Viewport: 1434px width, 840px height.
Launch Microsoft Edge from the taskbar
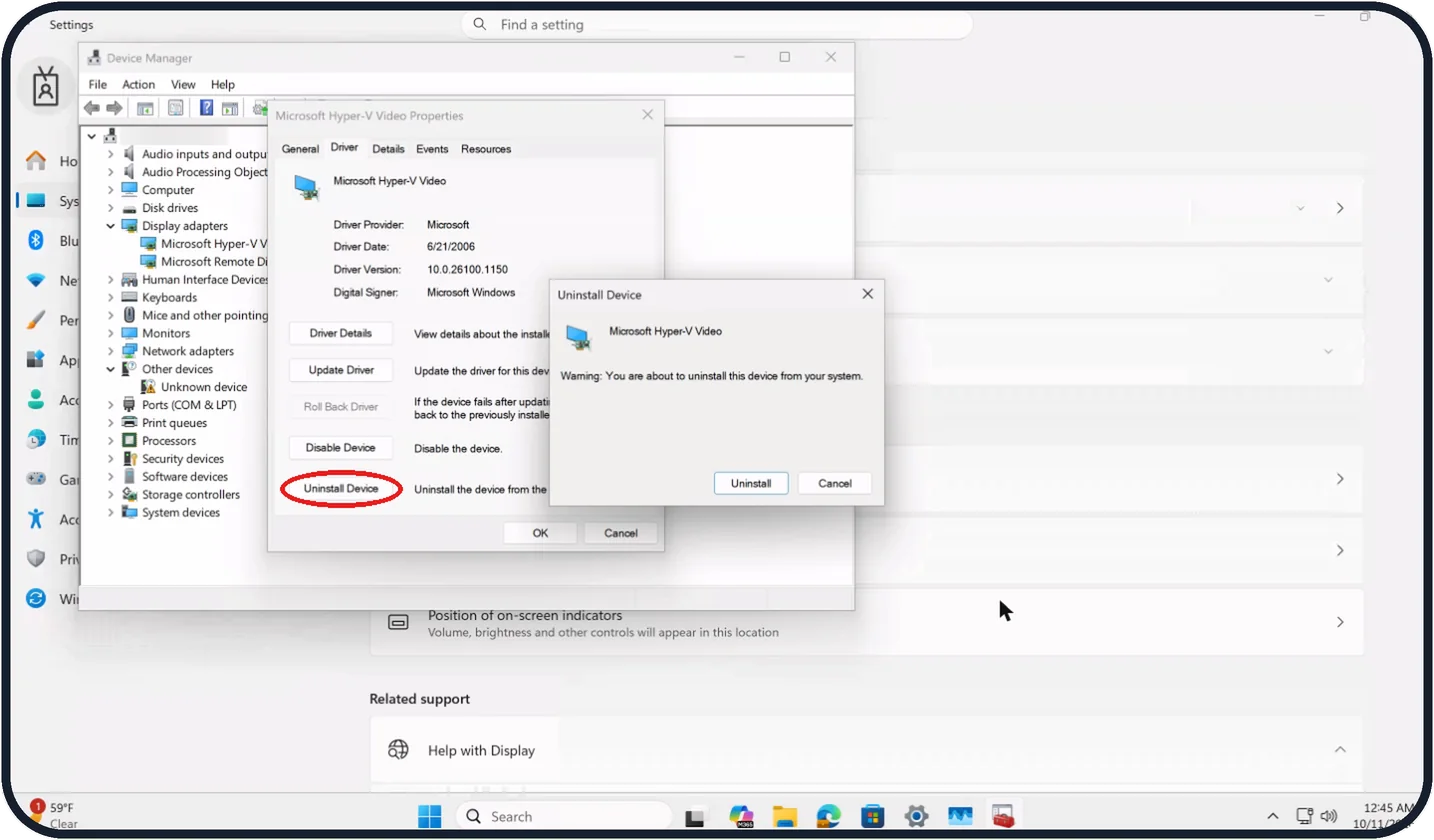(x=828, y=816)
